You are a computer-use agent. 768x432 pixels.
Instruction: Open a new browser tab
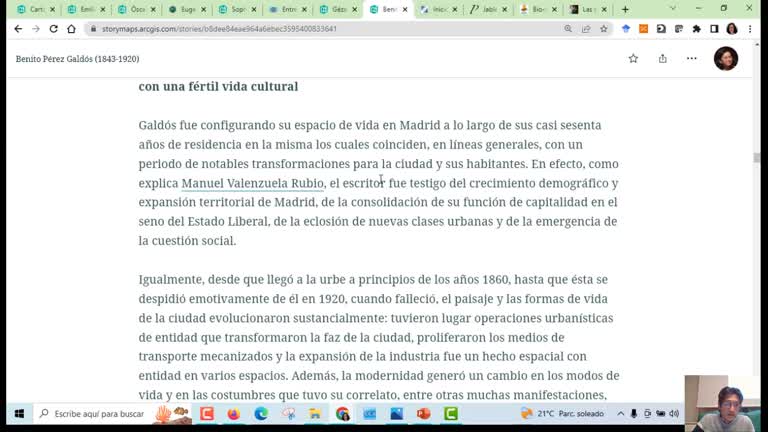(625, 9)
